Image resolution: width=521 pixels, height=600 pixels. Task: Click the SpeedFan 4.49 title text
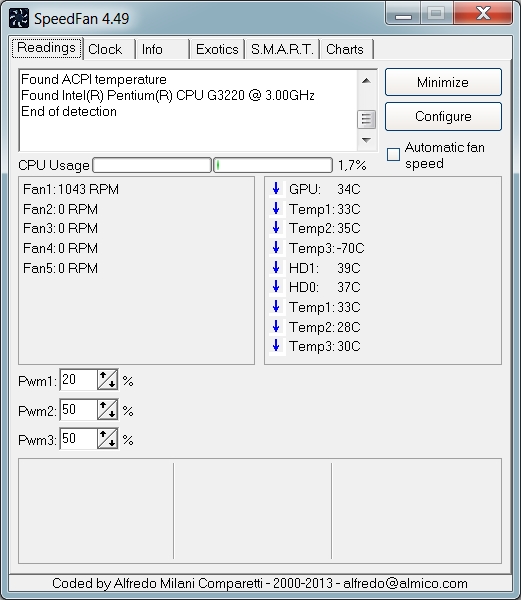tap(81, 19)
